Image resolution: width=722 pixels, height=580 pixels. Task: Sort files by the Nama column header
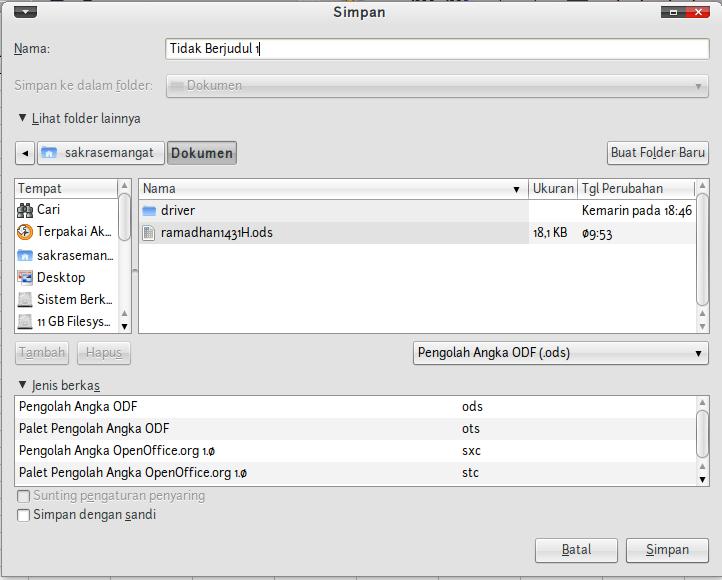pyautogui.click(x=330, y=188)
